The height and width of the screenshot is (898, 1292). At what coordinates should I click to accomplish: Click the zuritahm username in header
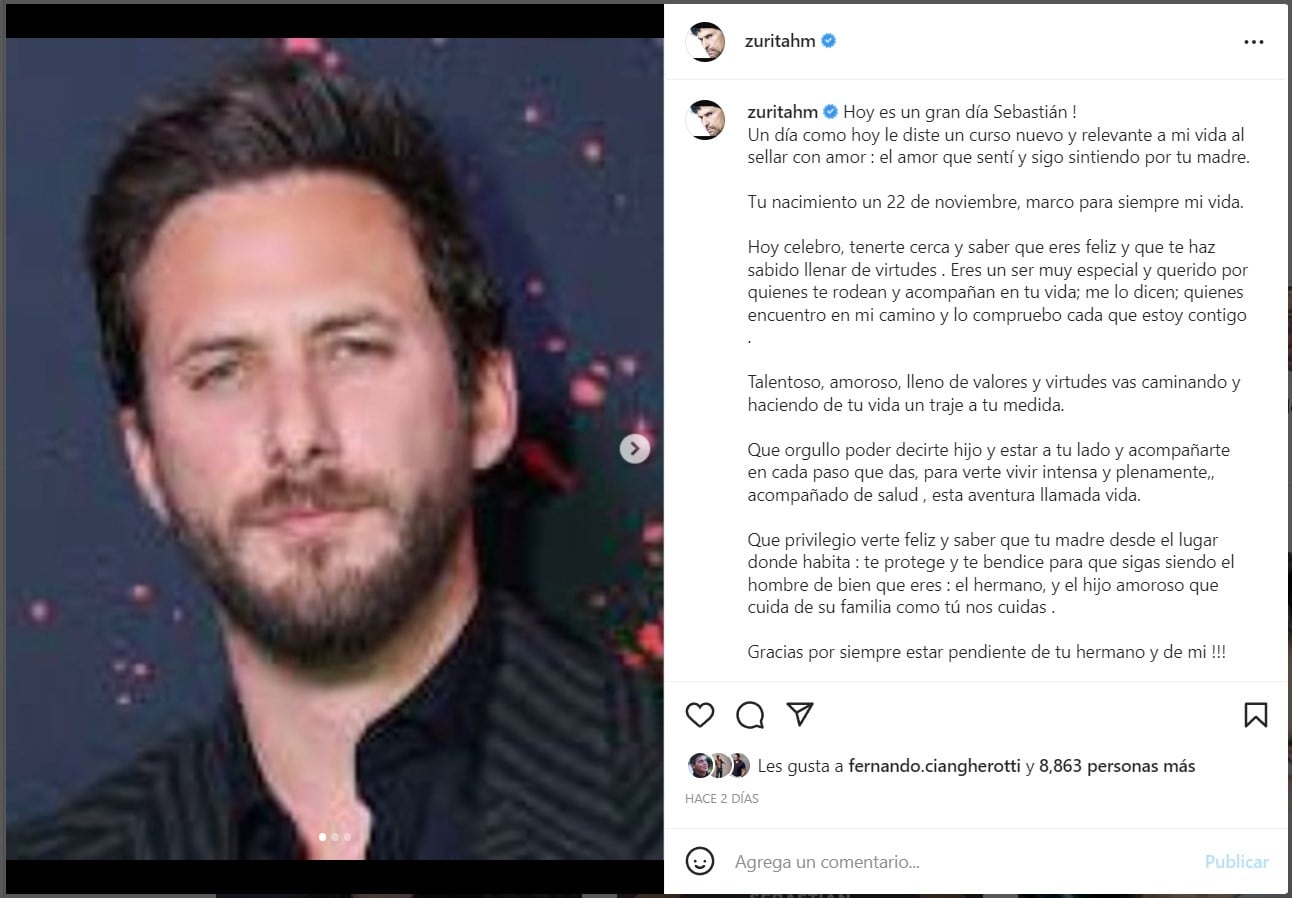pos(781,41)
